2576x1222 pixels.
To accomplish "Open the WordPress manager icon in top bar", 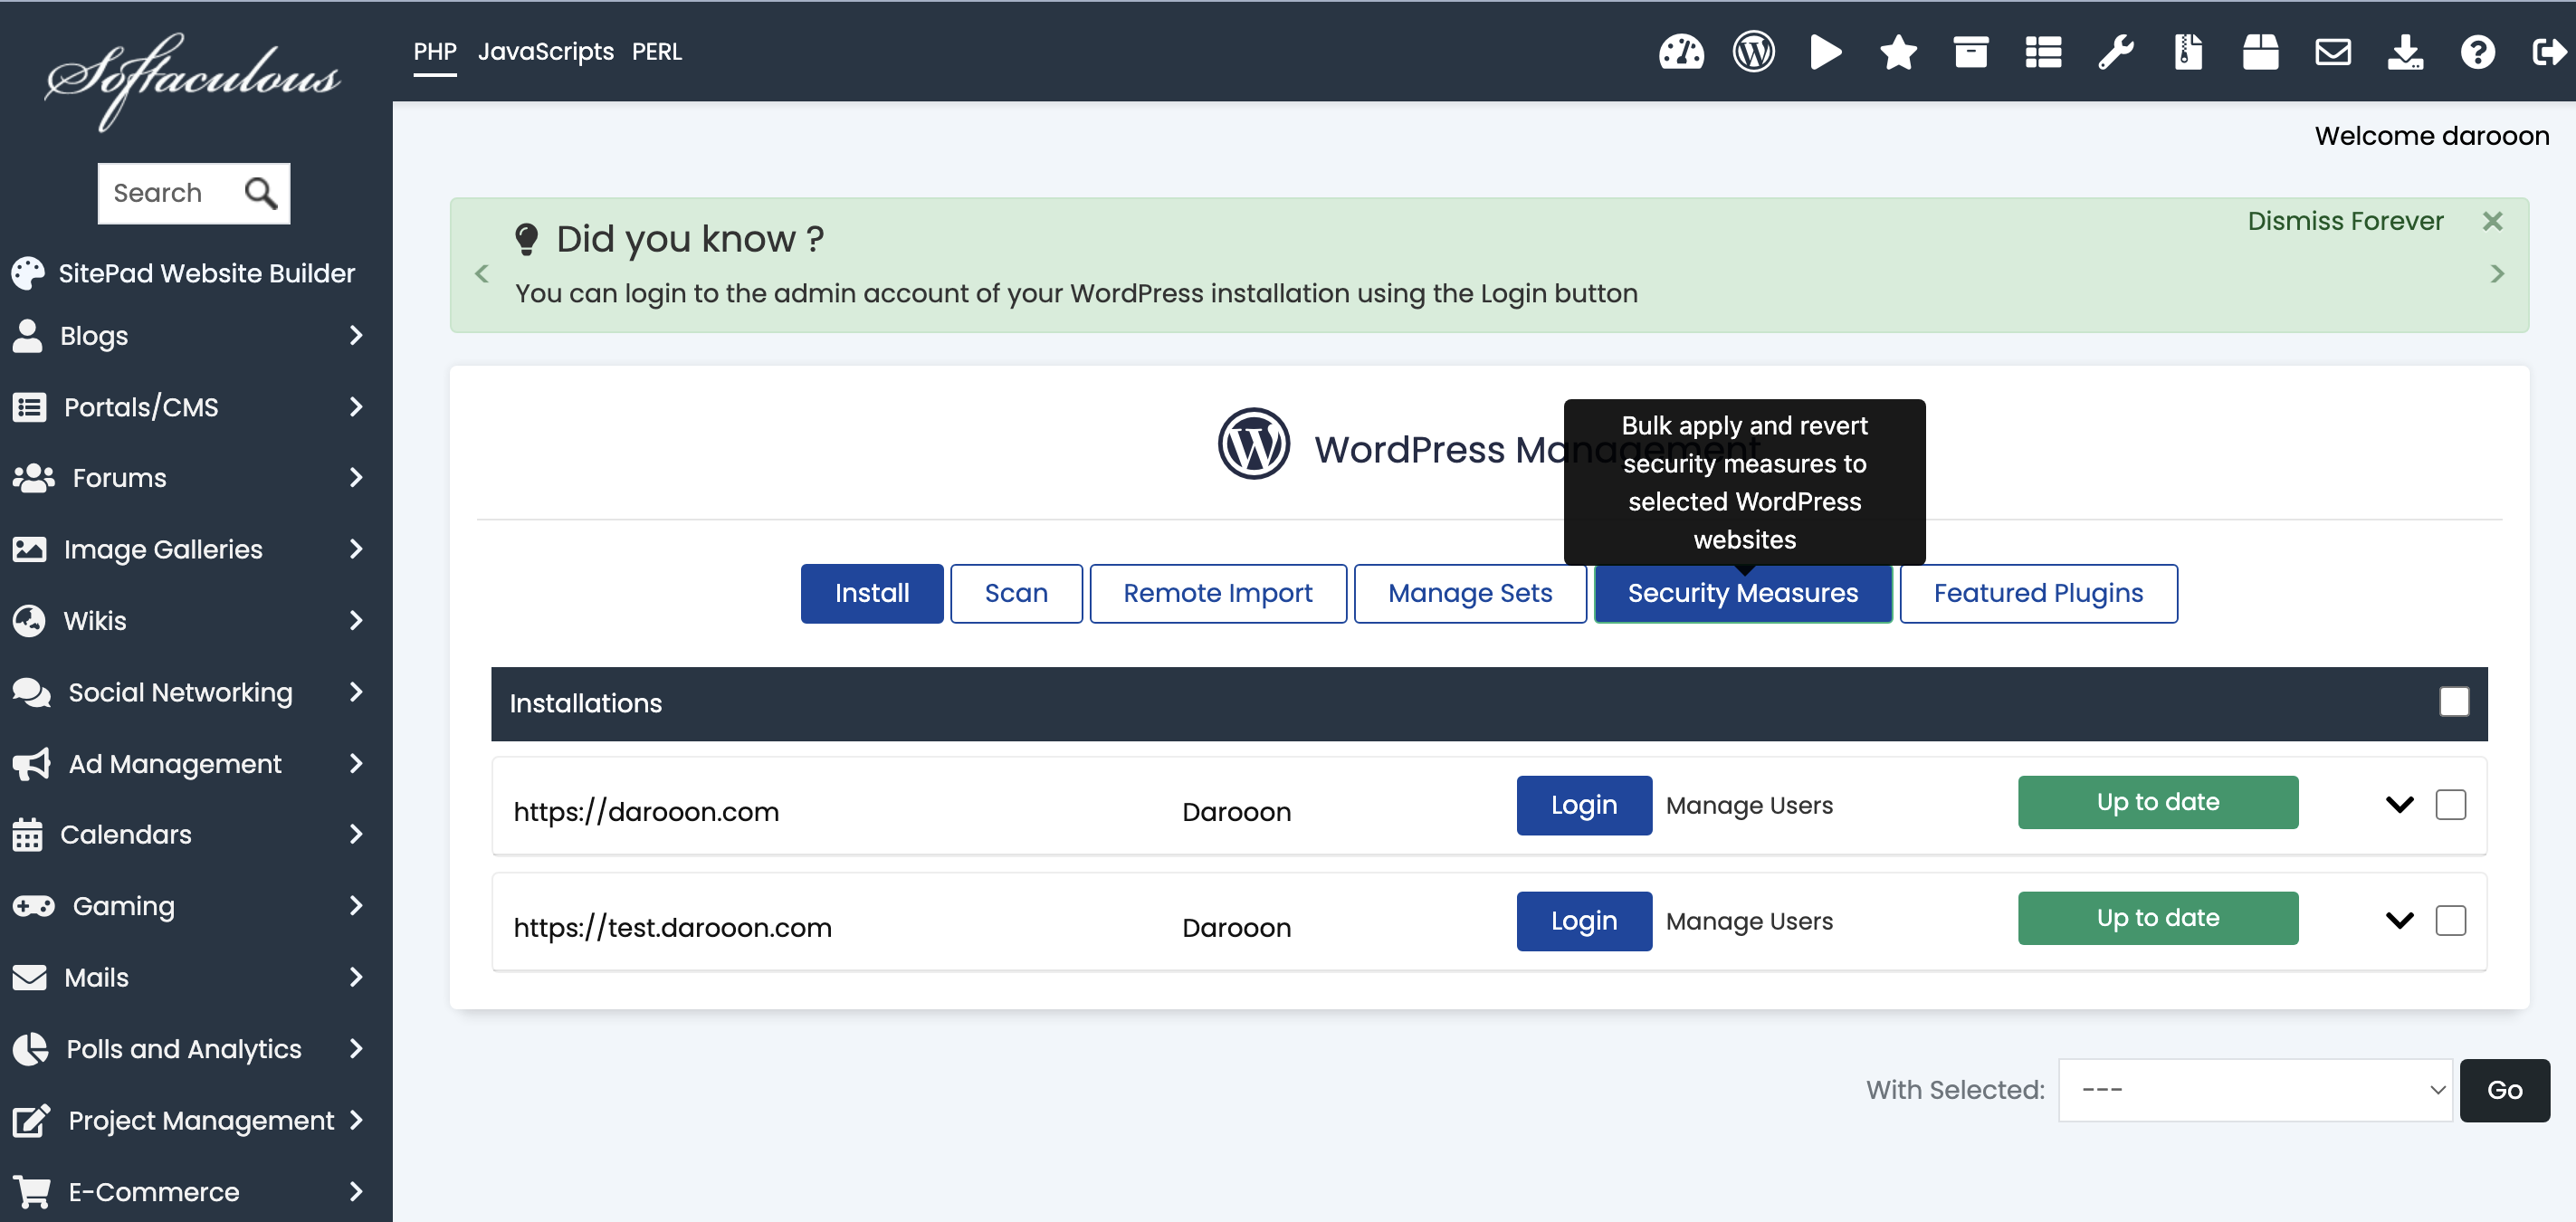I will coord(1753,51).
